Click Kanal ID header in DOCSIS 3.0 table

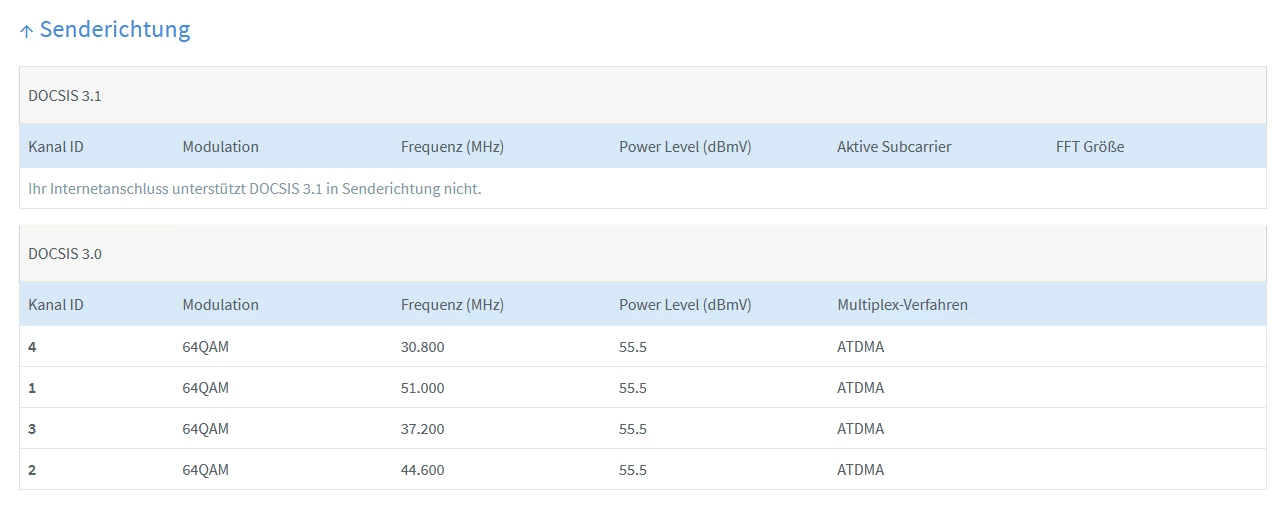56,305
